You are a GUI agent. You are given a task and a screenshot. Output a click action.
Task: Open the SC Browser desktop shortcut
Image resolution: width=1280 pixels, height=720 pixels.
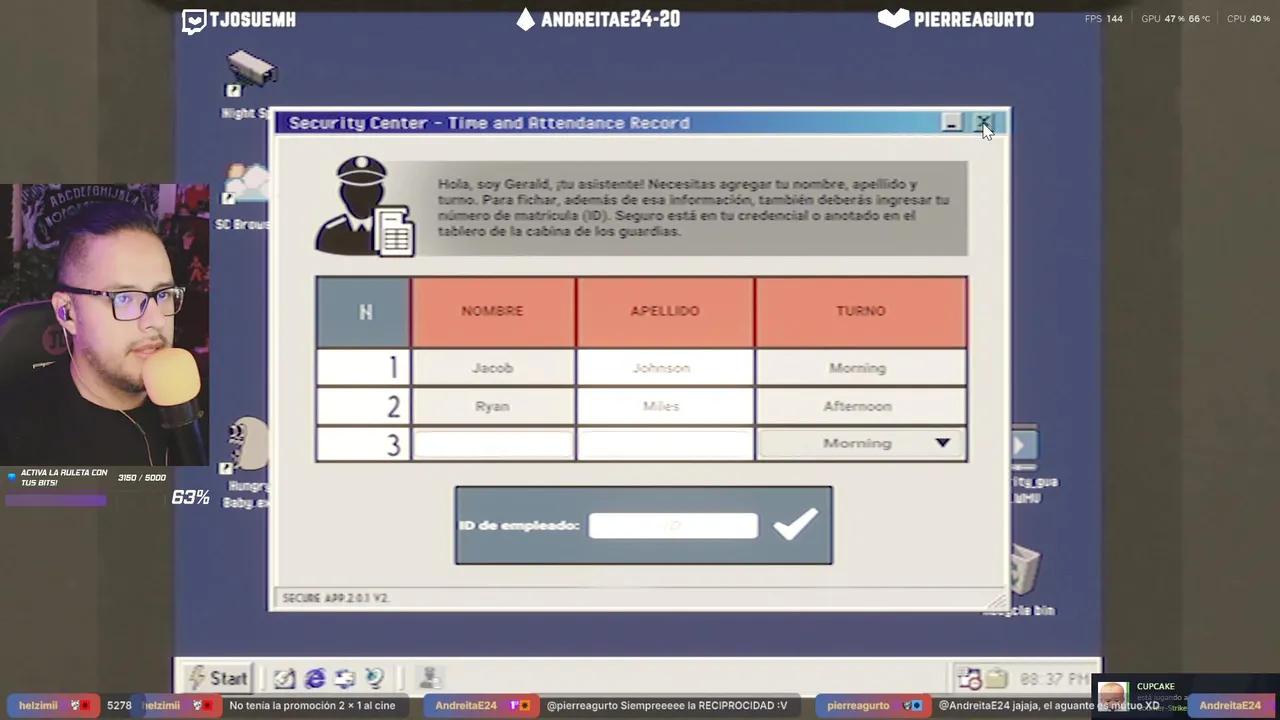245,197
